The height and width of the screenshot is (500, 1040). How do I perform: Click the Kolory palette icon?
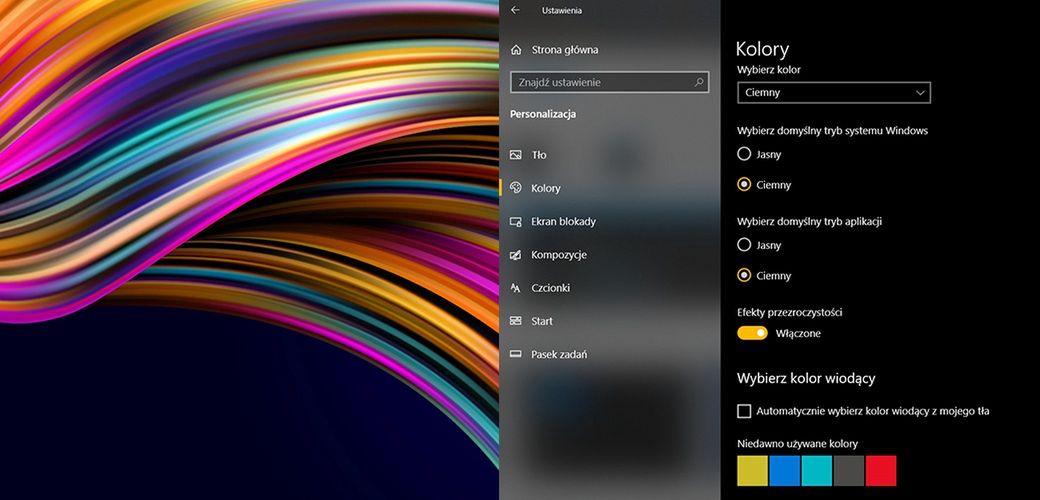coord(515,188)
